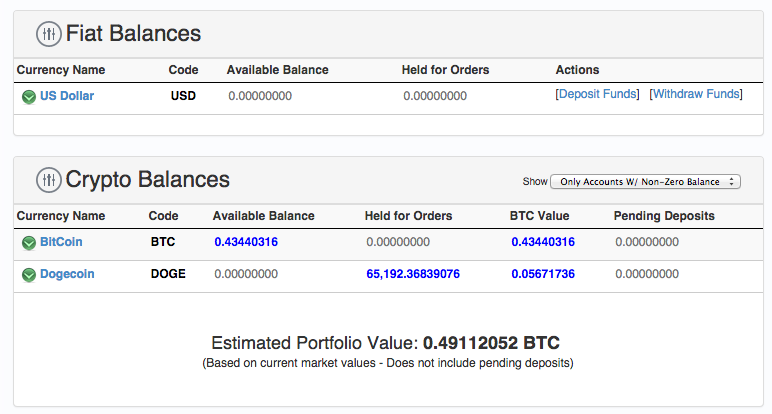The height and width of the screenshot is (414, 772).
Task: Open the Deposit Funds link
Action: point(597,94)
